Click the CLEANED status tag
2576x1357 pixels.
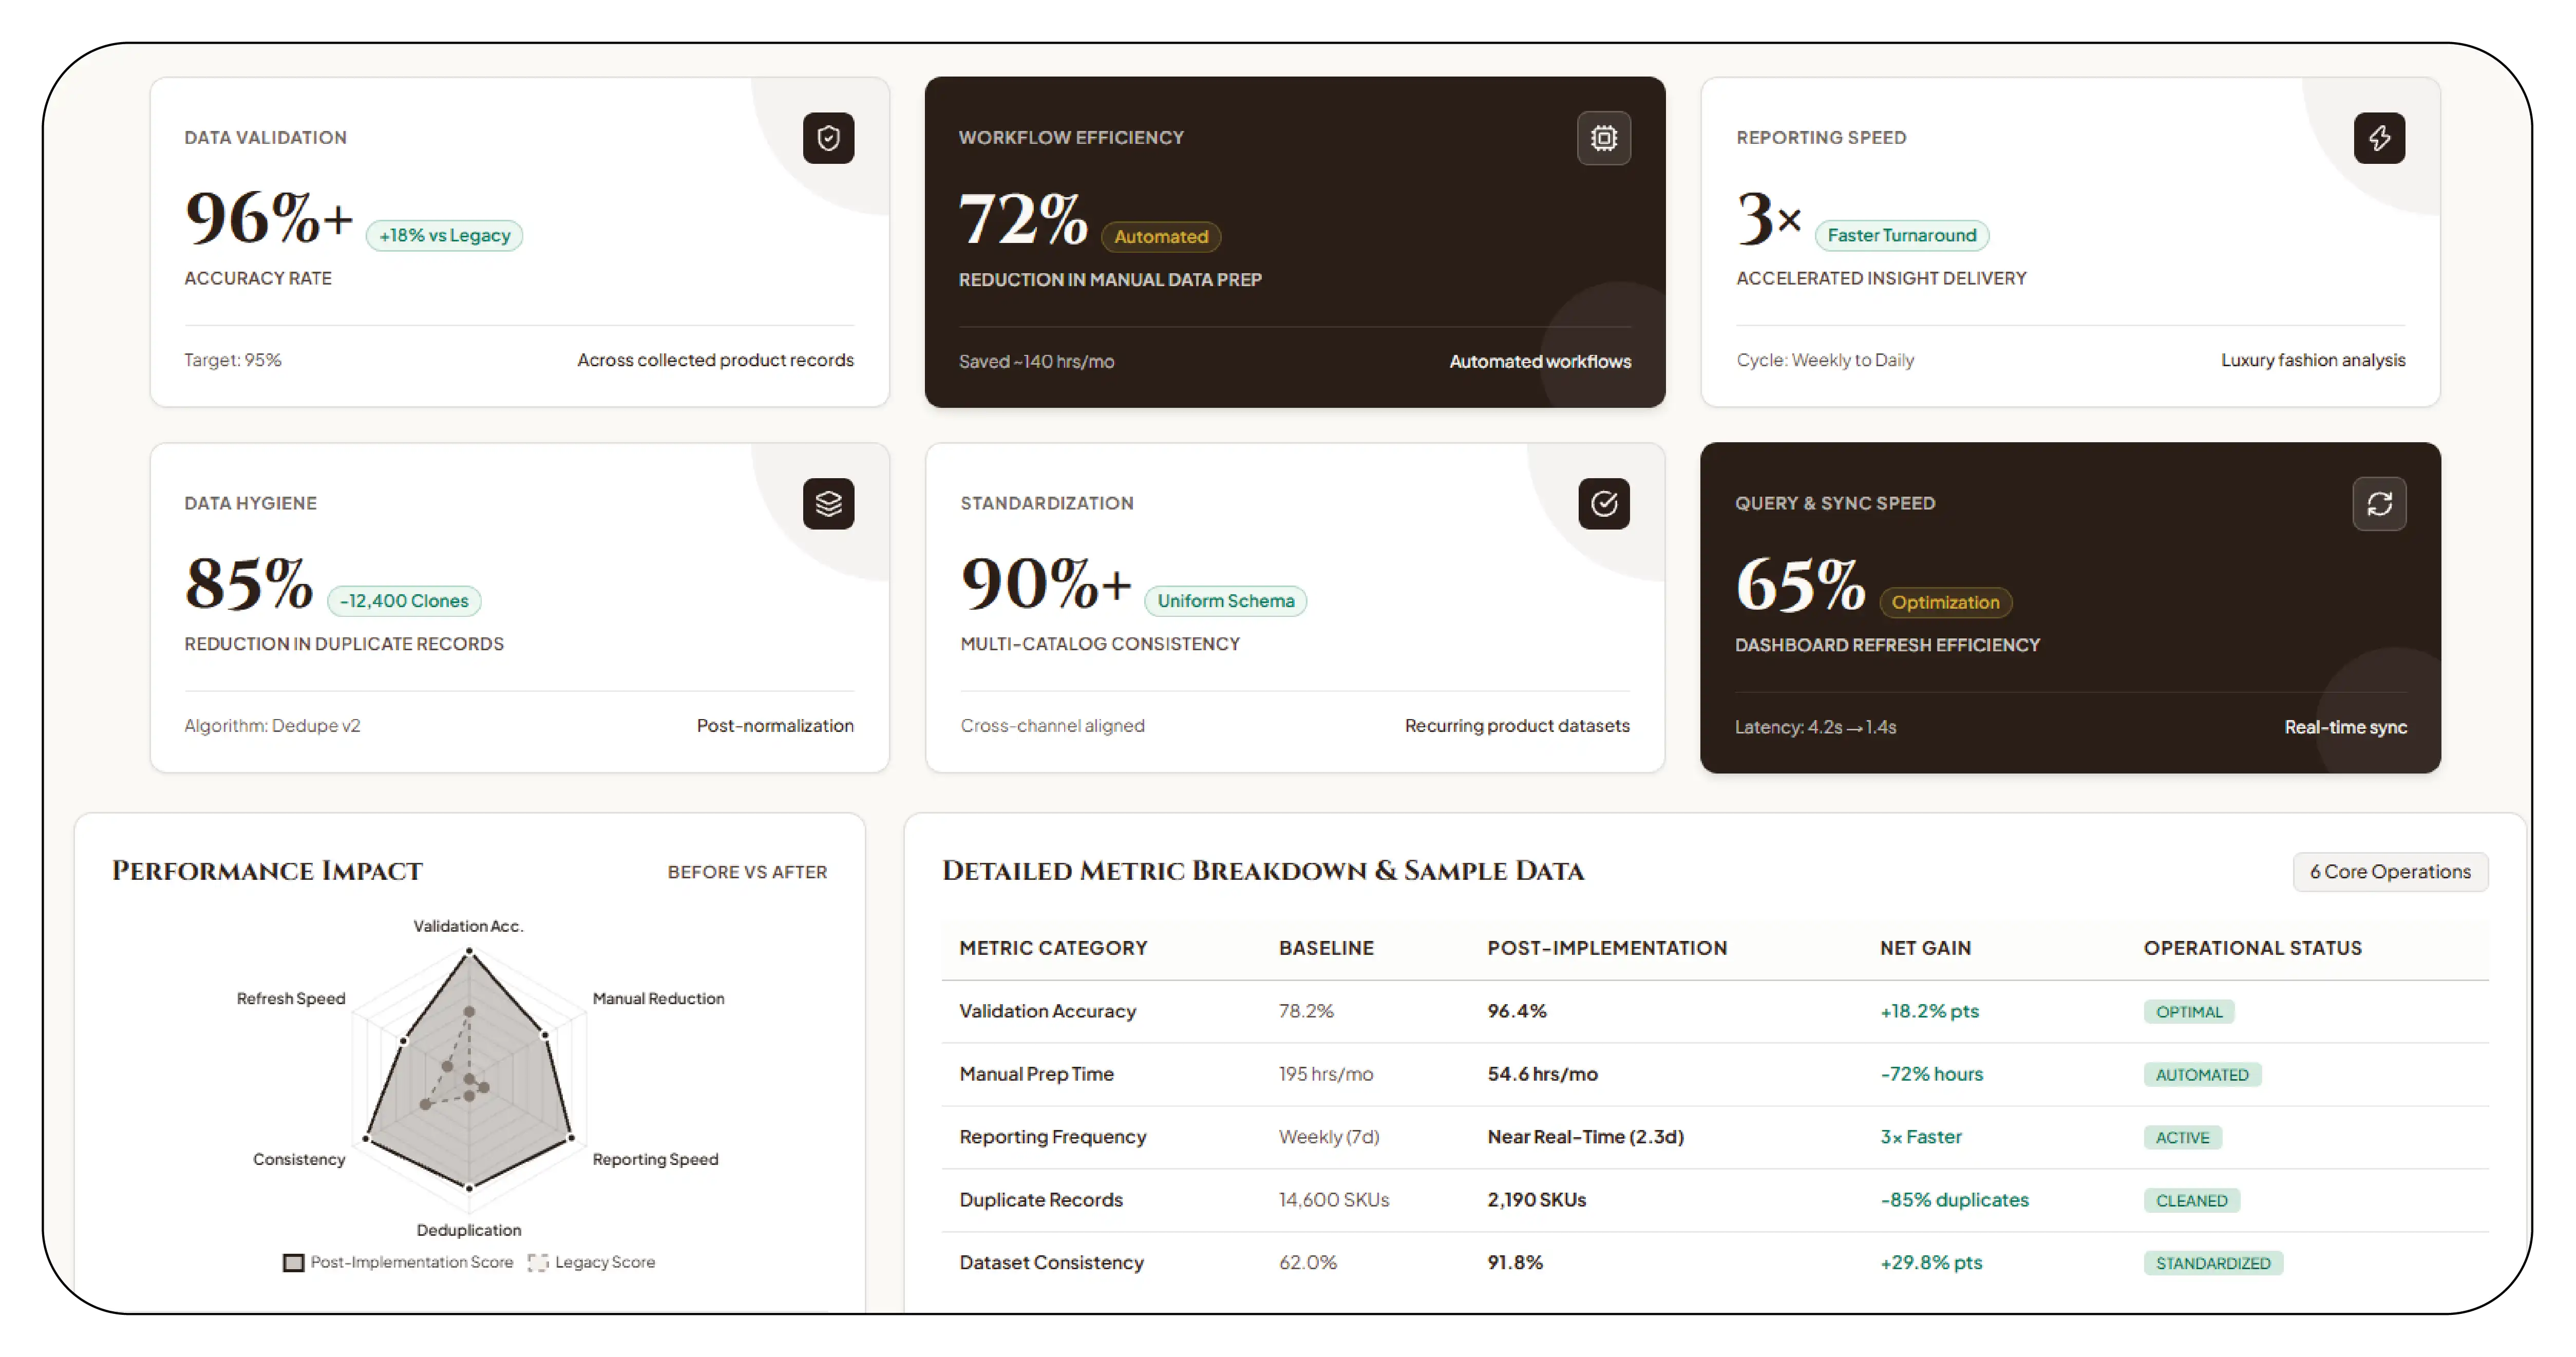click(2191, 1200)
